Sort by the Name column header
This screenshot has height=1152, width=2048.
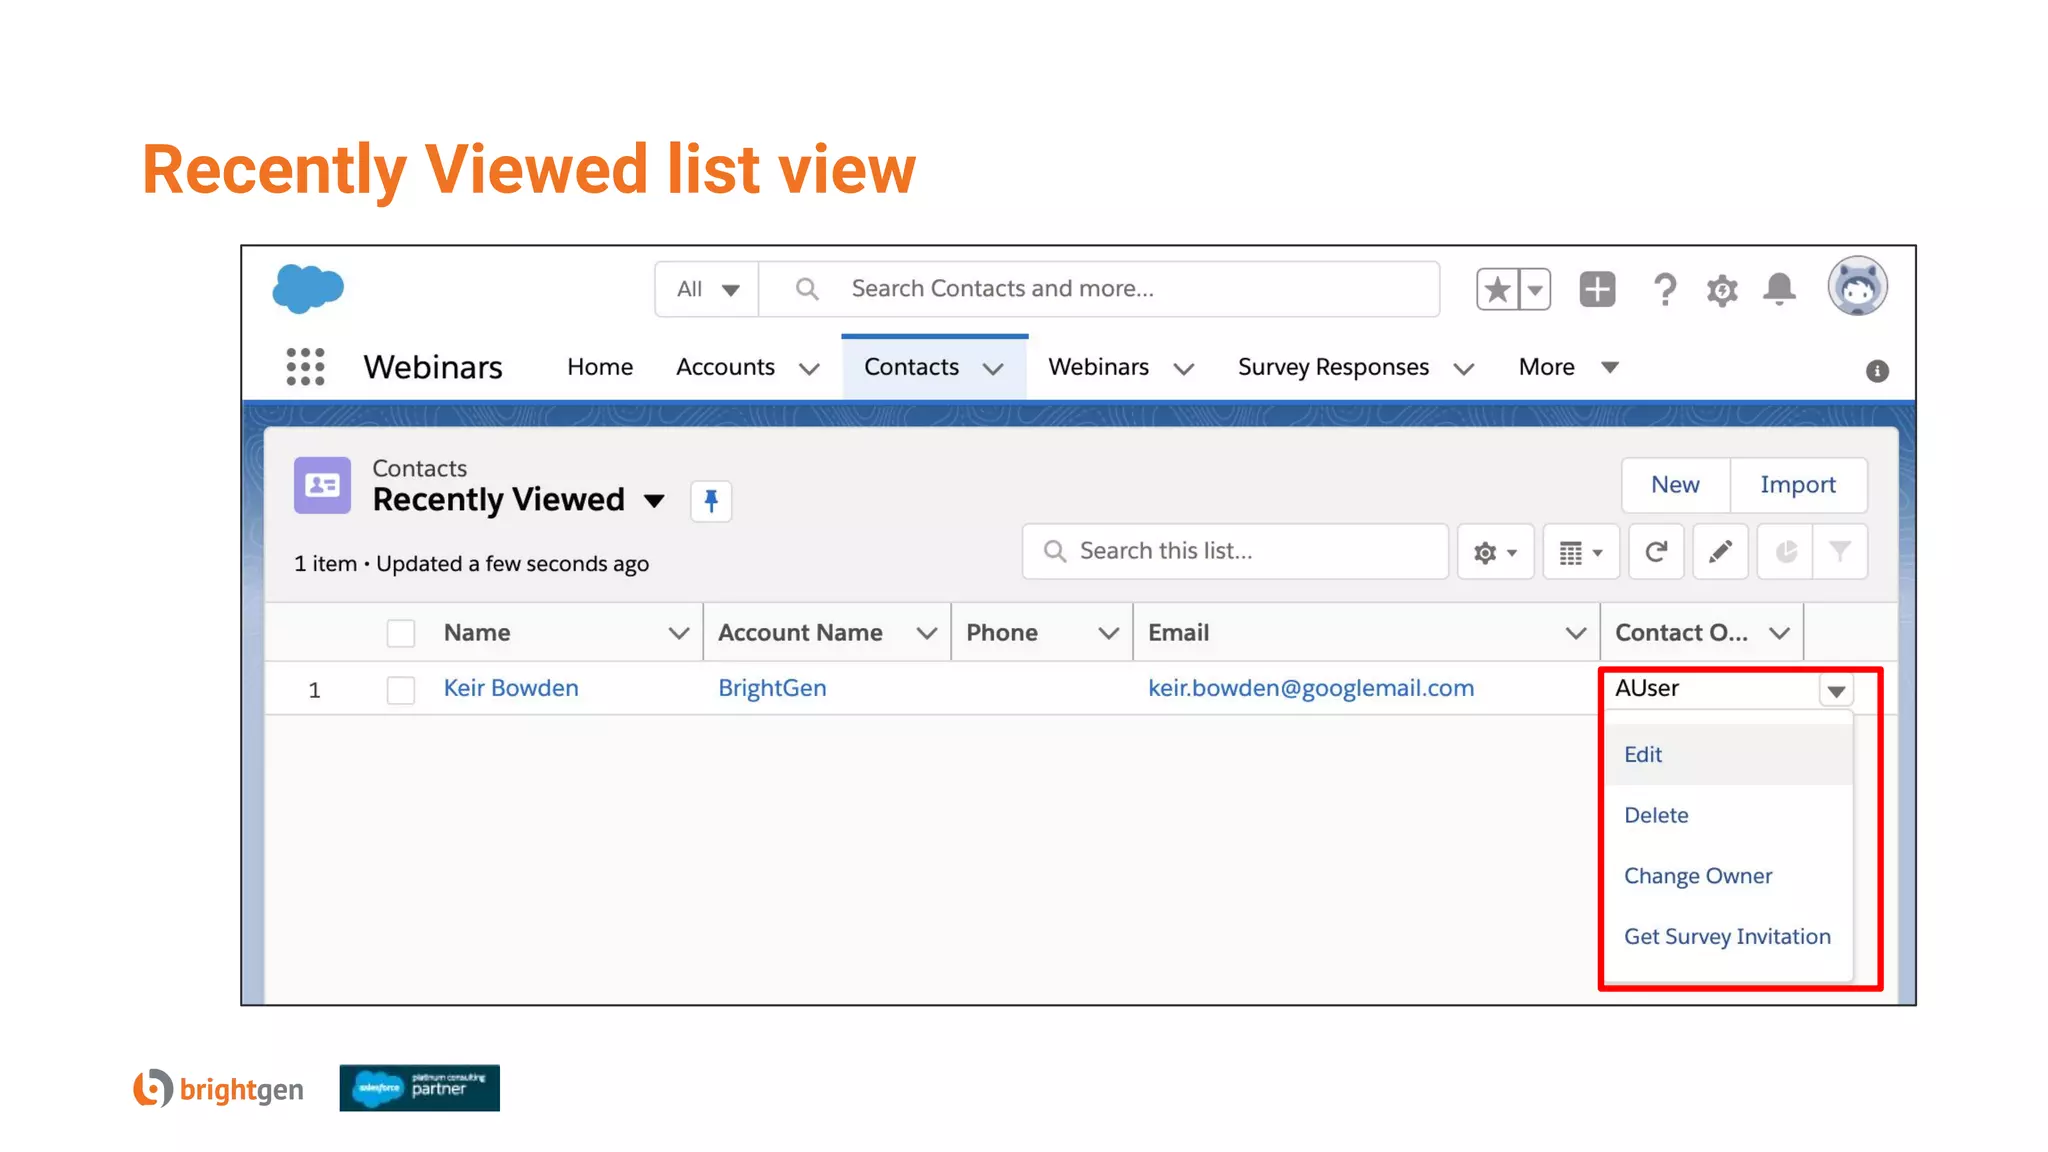point(477,633)
